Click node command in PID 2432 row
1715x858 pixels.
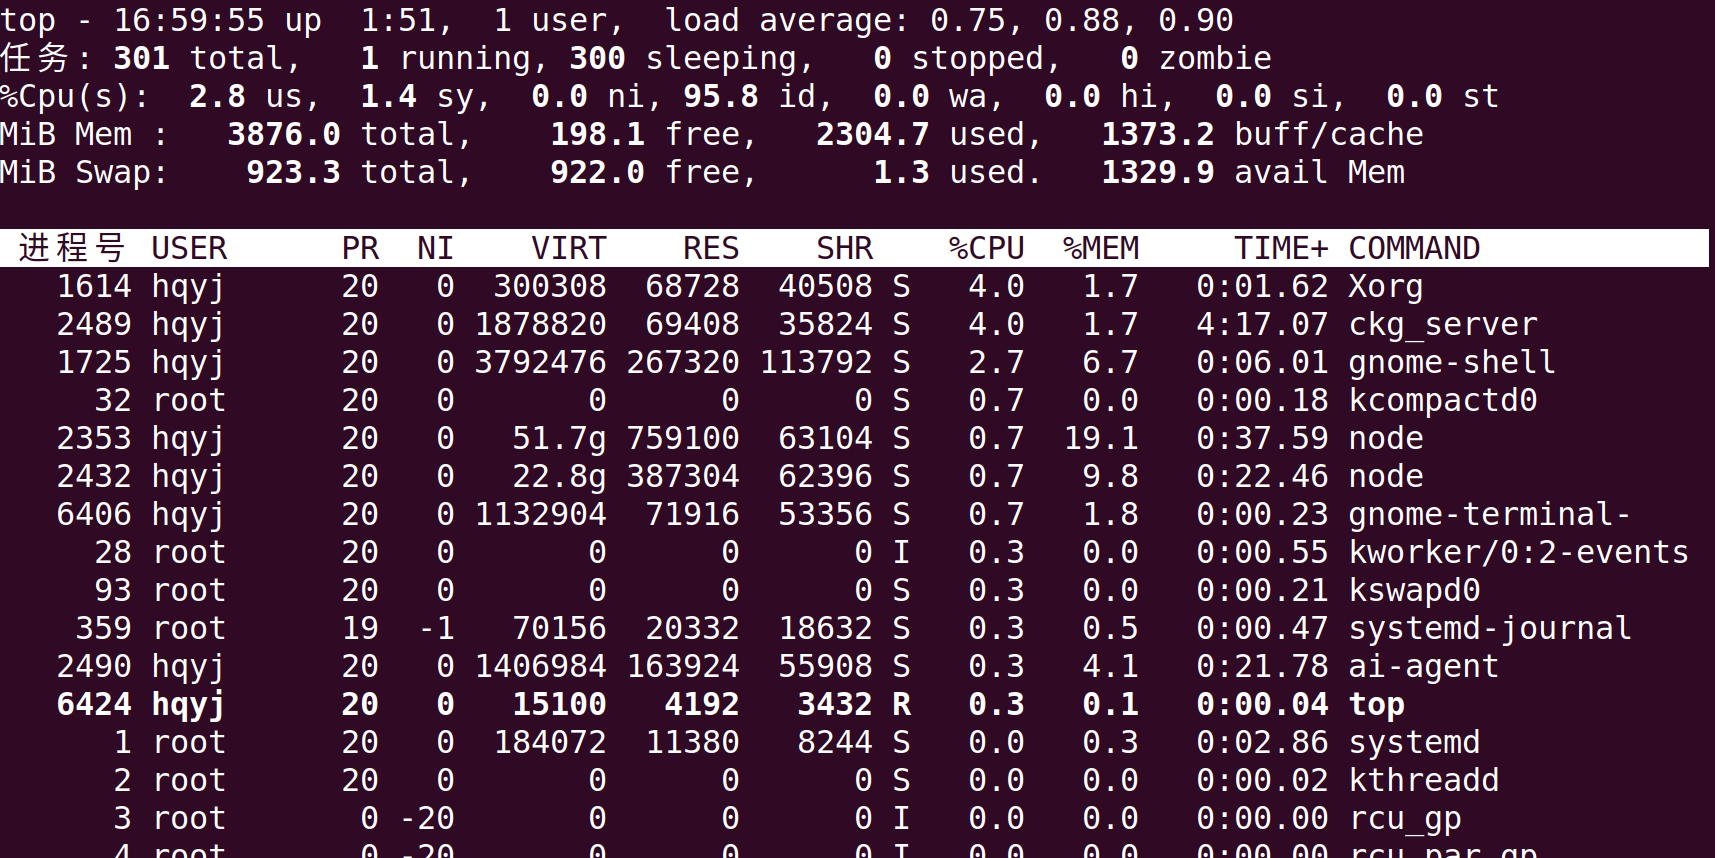click(1385, 476)
